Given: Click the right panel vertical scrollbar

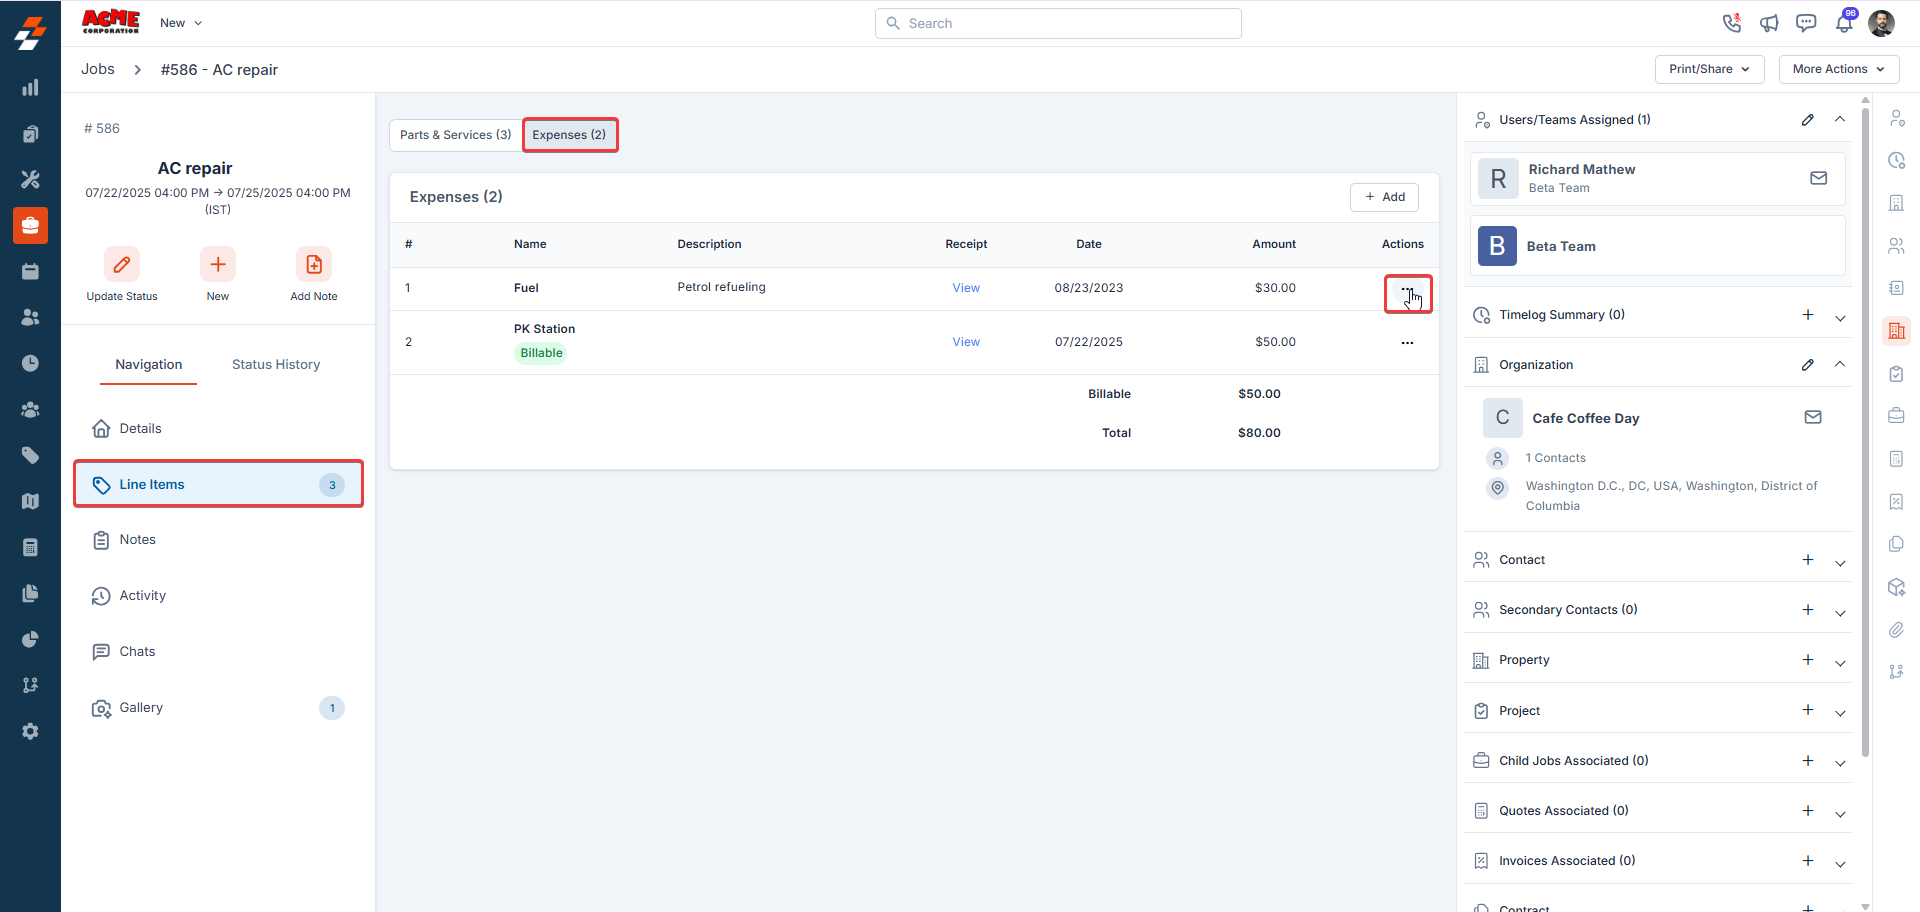Looking at the screenshot, I should [1865, 430].
